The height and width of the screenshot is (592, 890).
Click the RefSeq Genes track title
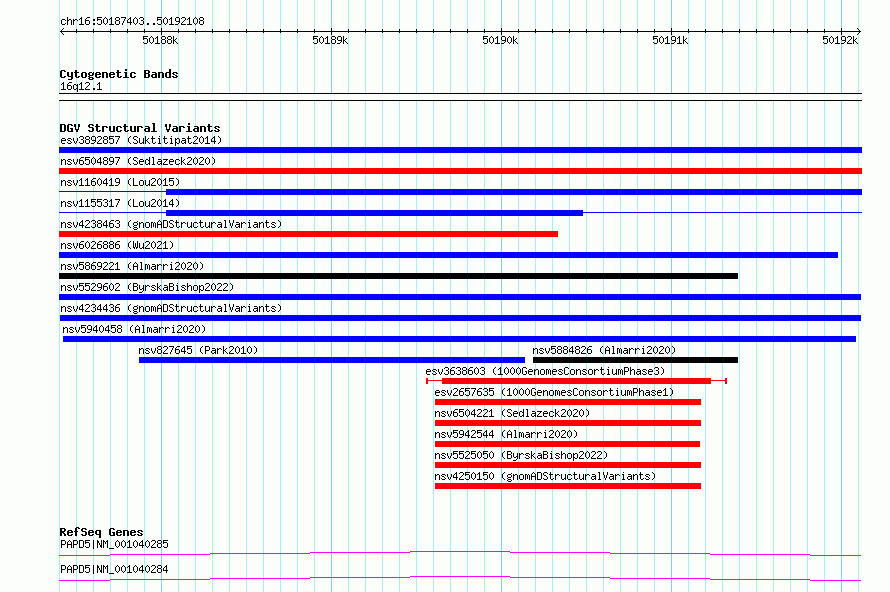pos(101,532)
